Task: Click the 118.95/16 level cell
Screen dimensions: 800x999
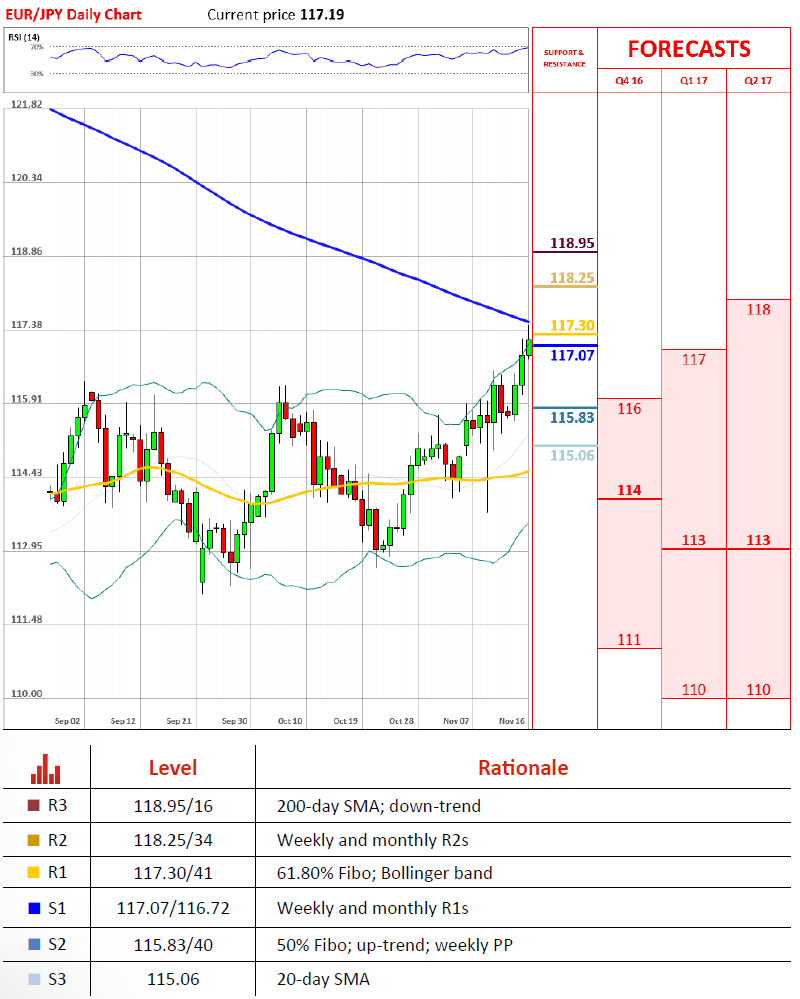Action: click(173, 807)
